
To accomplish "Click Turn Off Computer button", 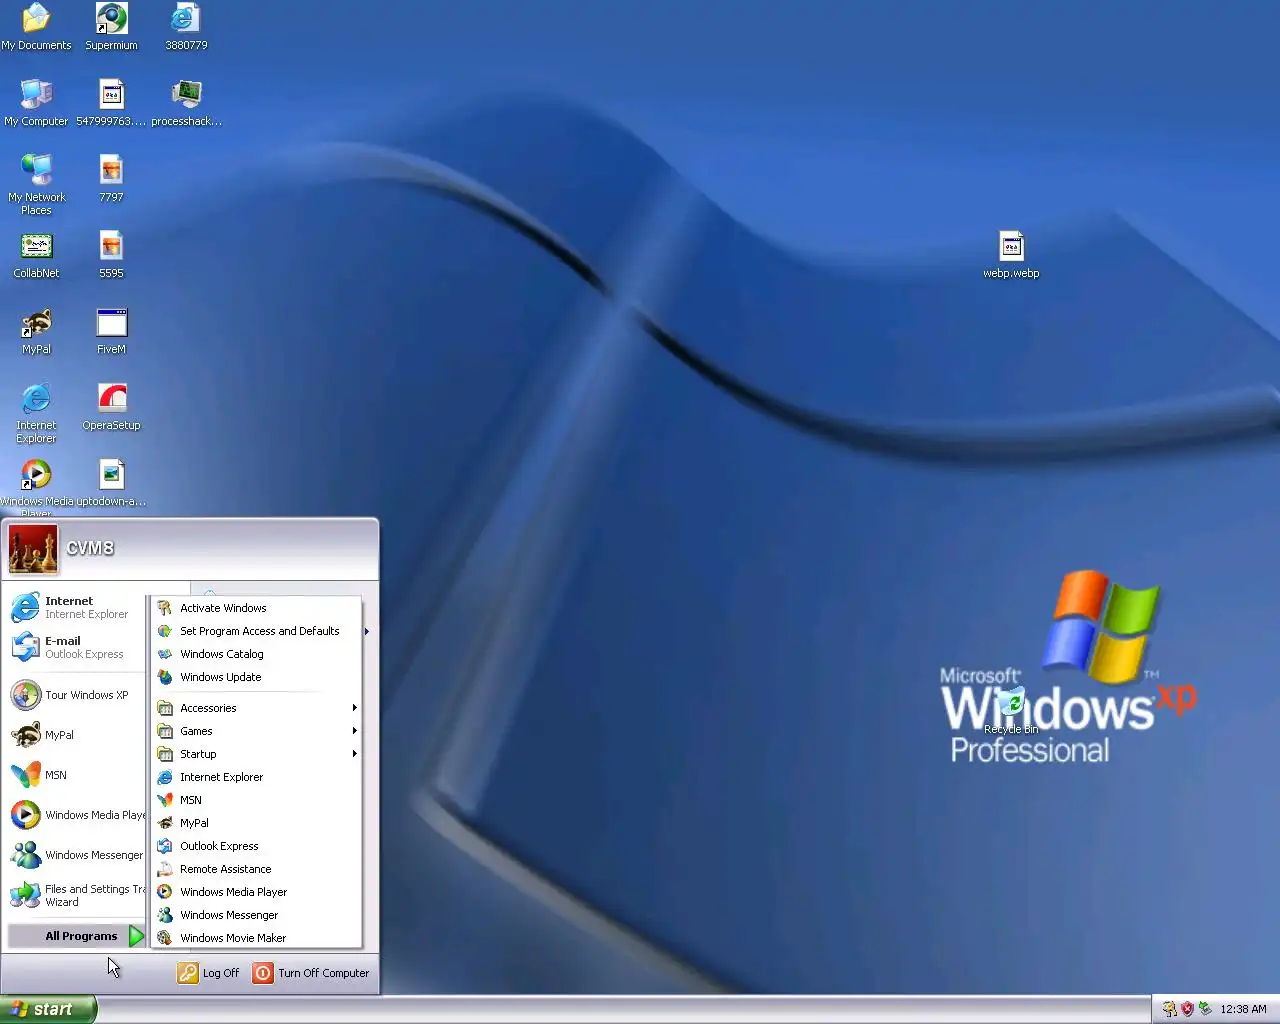I will [x=311, y=973].
